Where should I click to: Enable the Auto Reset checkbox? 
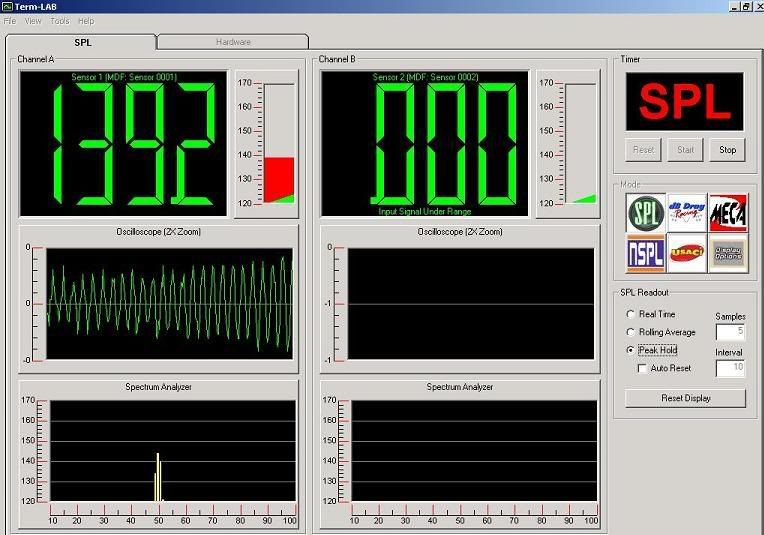[643, 368]
